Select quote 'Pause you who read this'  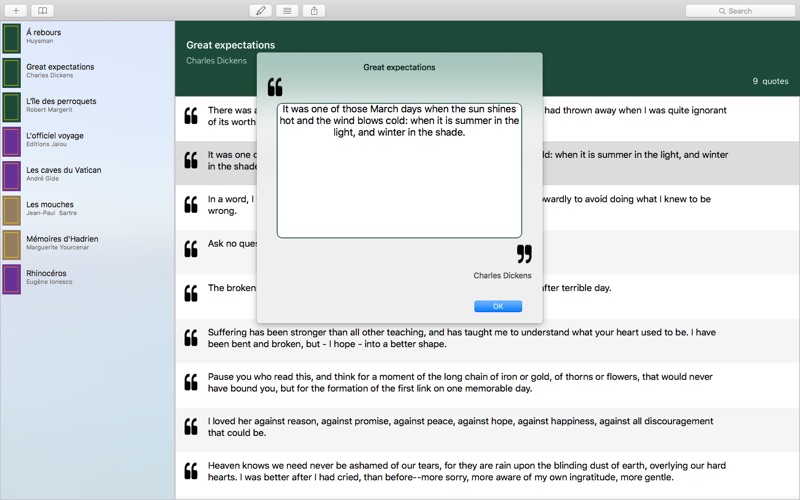pyautogui.click(x=460, y=383)
